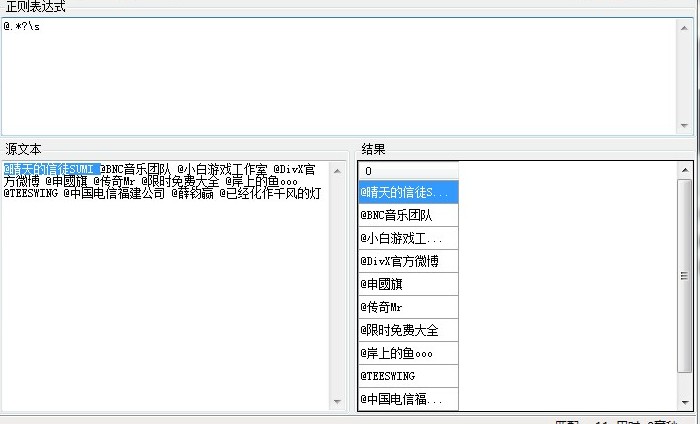Click the 源文本 label
The height and width of the screenshot is (424, 700).
point(23,149)
